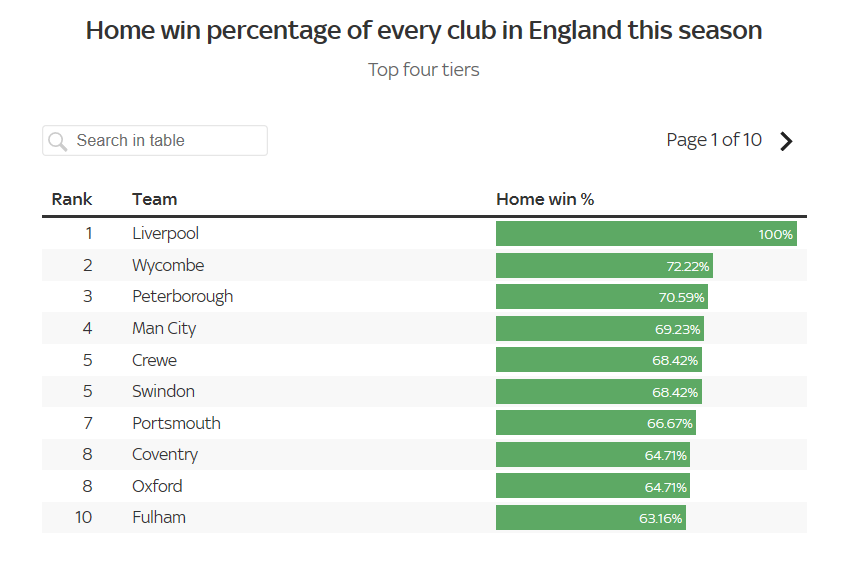
Task: Select Wycombe row team name
Action: click(x=167, y=265)
